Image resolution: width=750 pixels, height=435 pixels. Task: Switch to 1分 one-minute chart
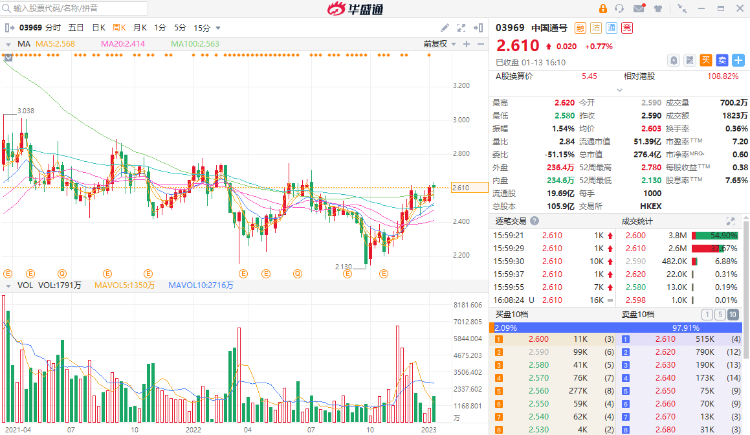tap(160, 28)
